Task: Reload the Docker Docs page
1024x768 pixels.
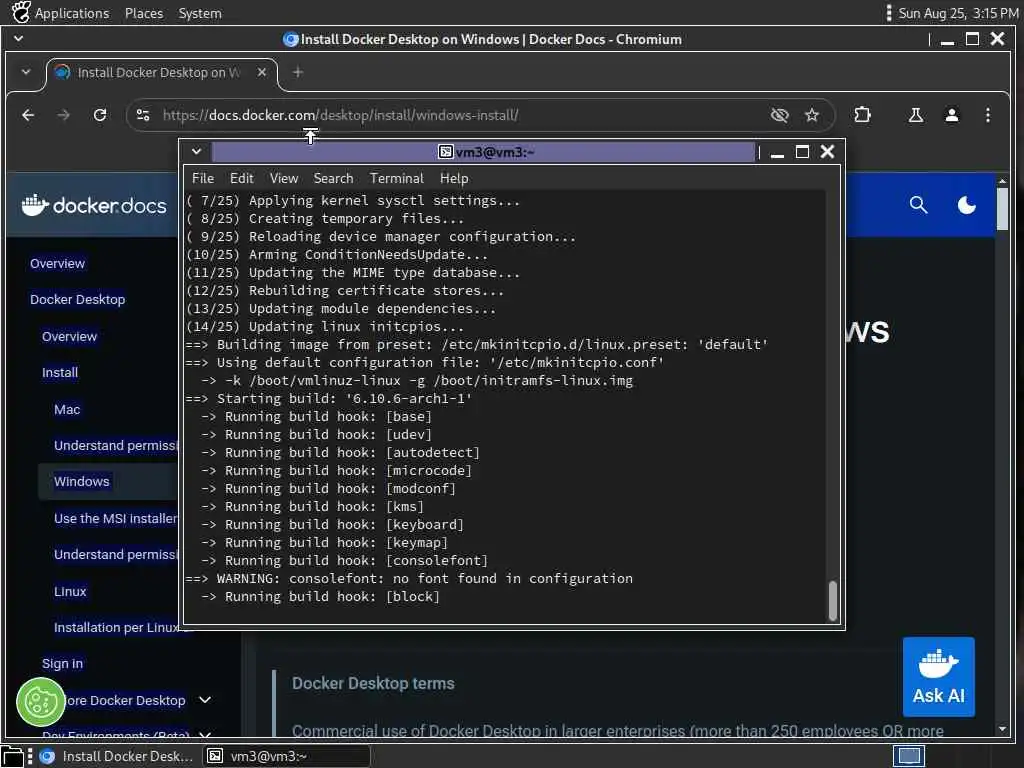Action: click(100, 115)
